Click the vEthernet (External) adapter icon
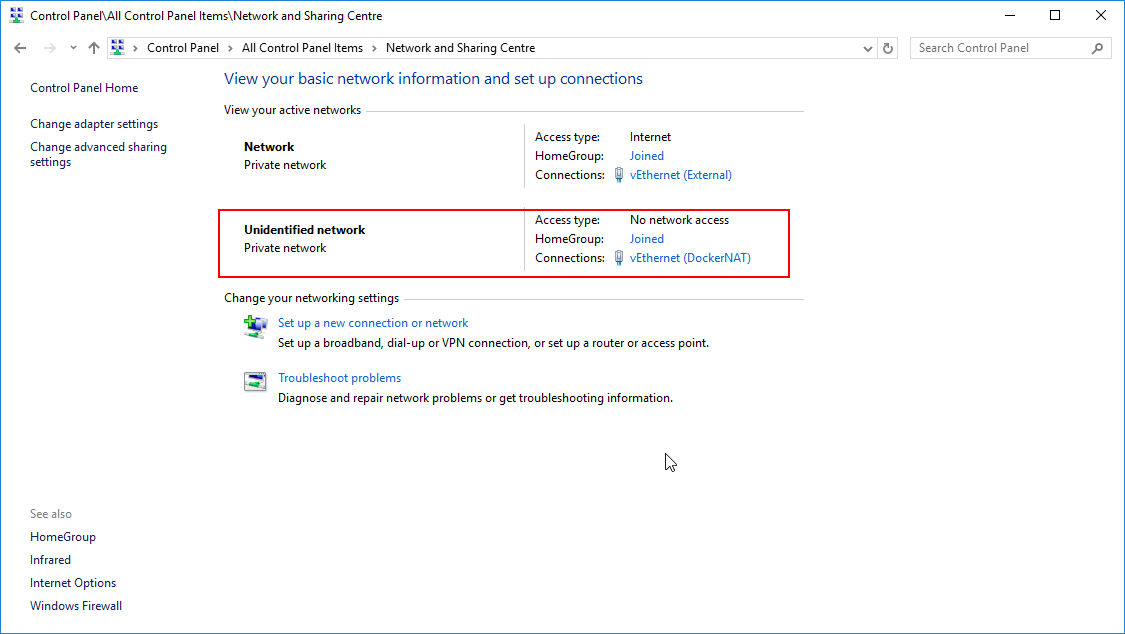Viewport: 1125px width, 634px height. click(619, 175)
